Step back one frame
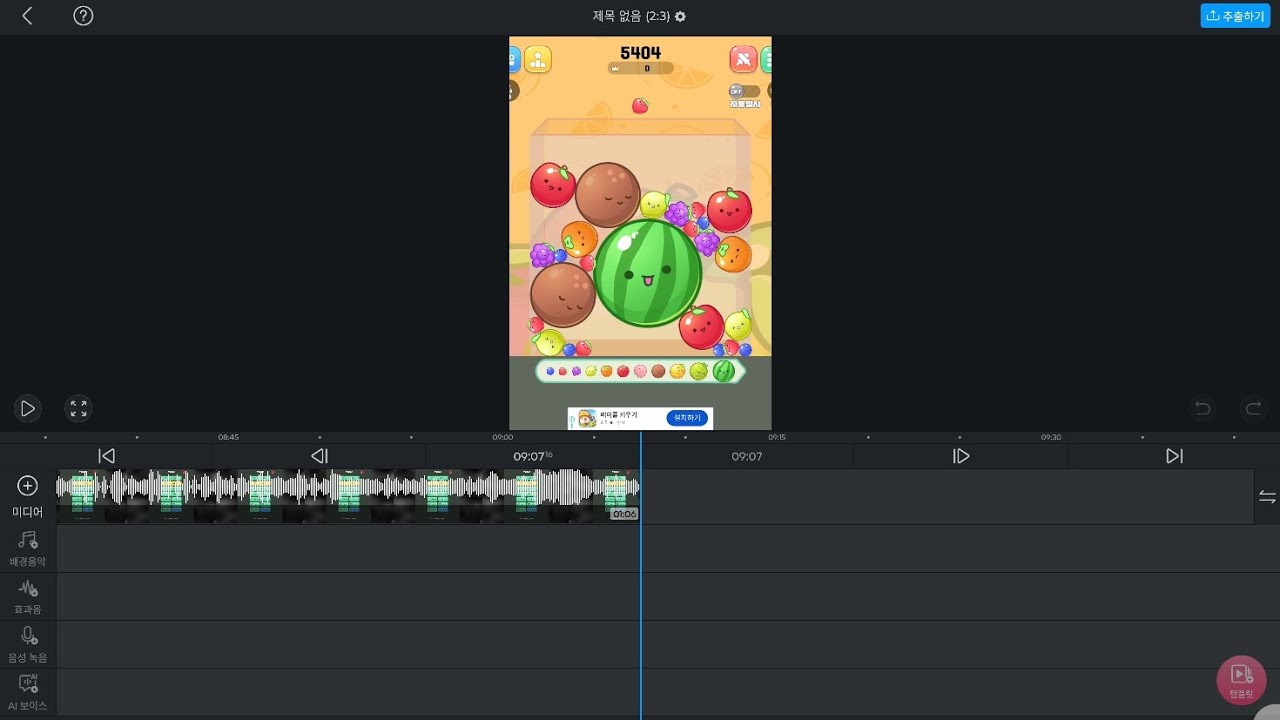The height and width of the screenshot is (720, 1280). (320, 456)
